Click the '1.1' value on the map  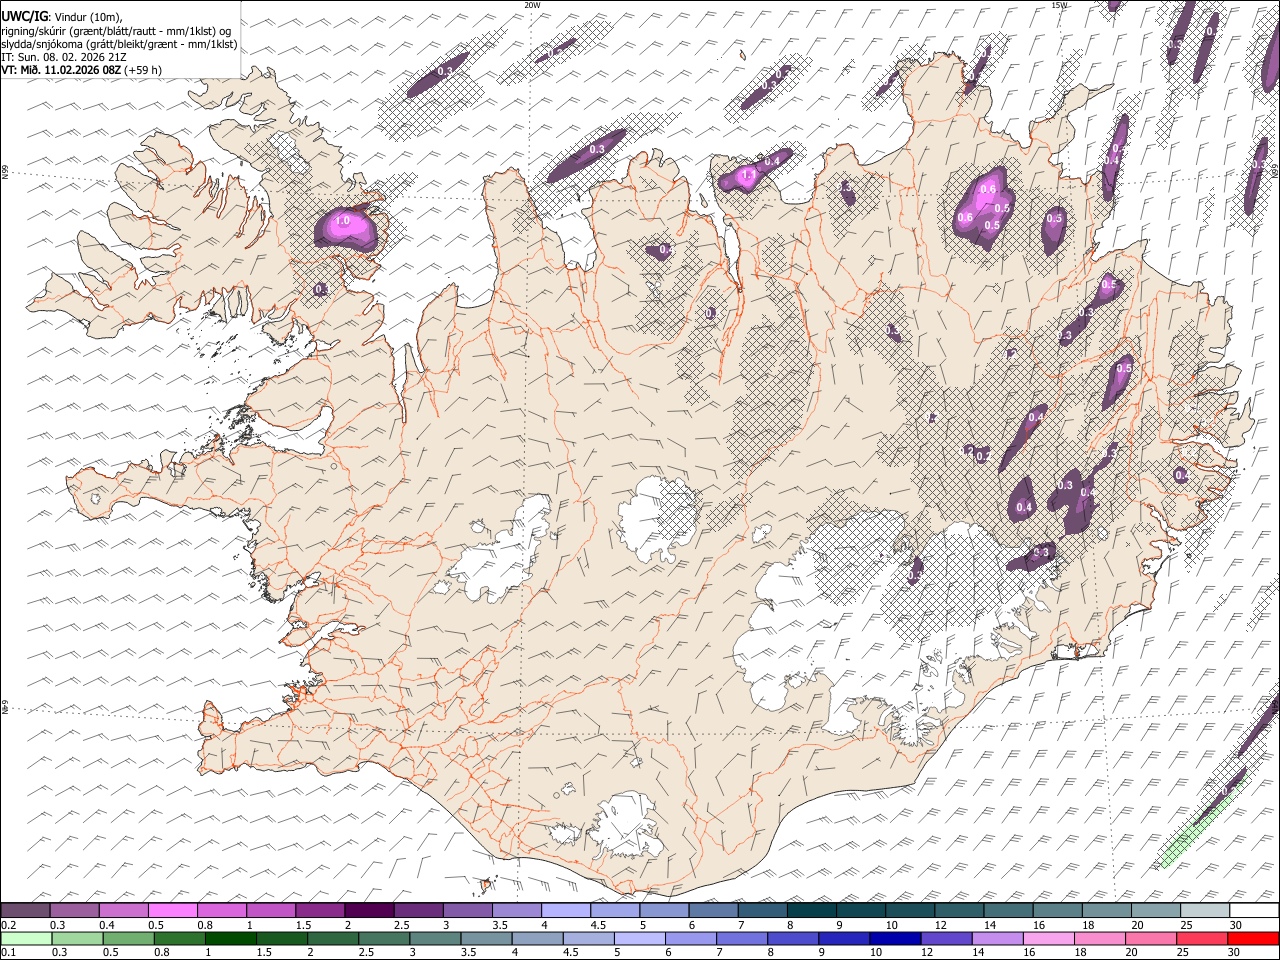point(747,176)
